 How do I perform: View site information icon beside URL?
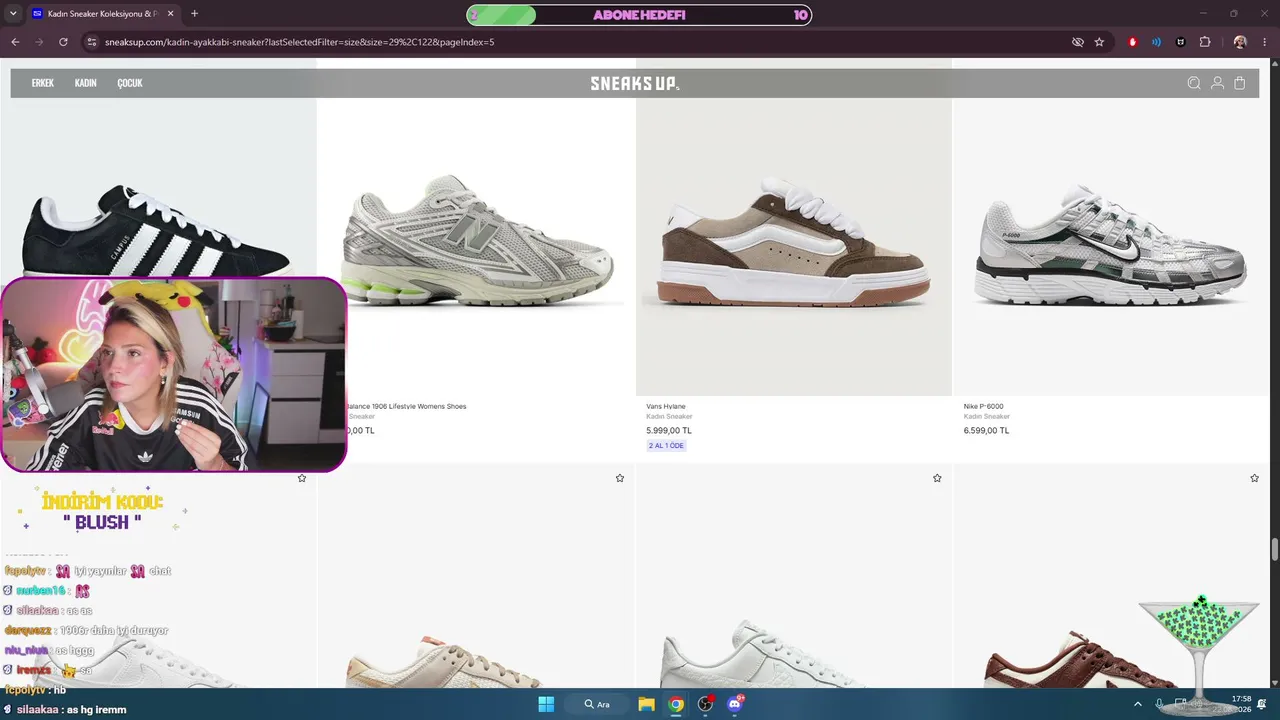pos(91,42)
